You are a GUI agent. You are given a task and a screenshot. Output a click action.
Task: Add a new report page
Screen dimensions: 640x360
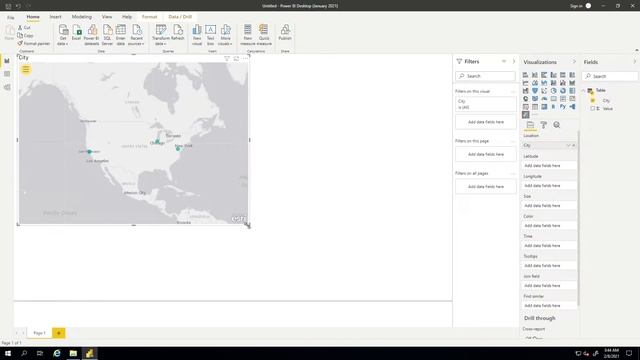click(x=59, y=333)
